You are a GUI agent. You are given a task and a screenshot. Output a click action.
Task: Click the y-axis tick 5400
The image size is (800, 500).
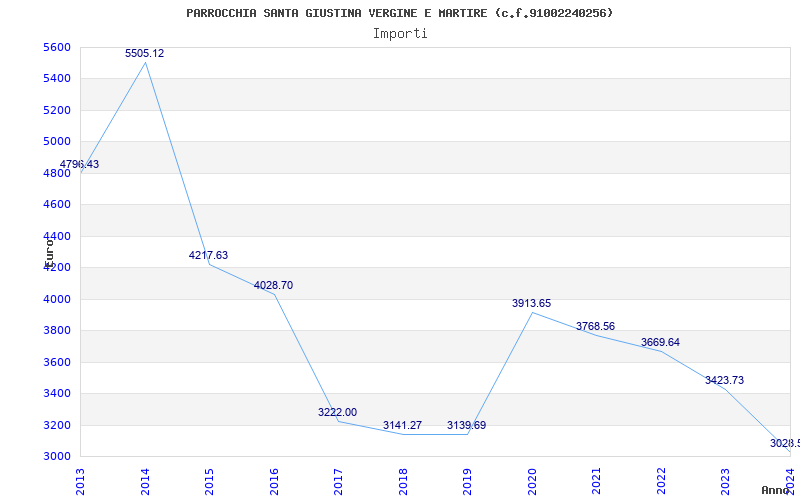click(58, 79)
